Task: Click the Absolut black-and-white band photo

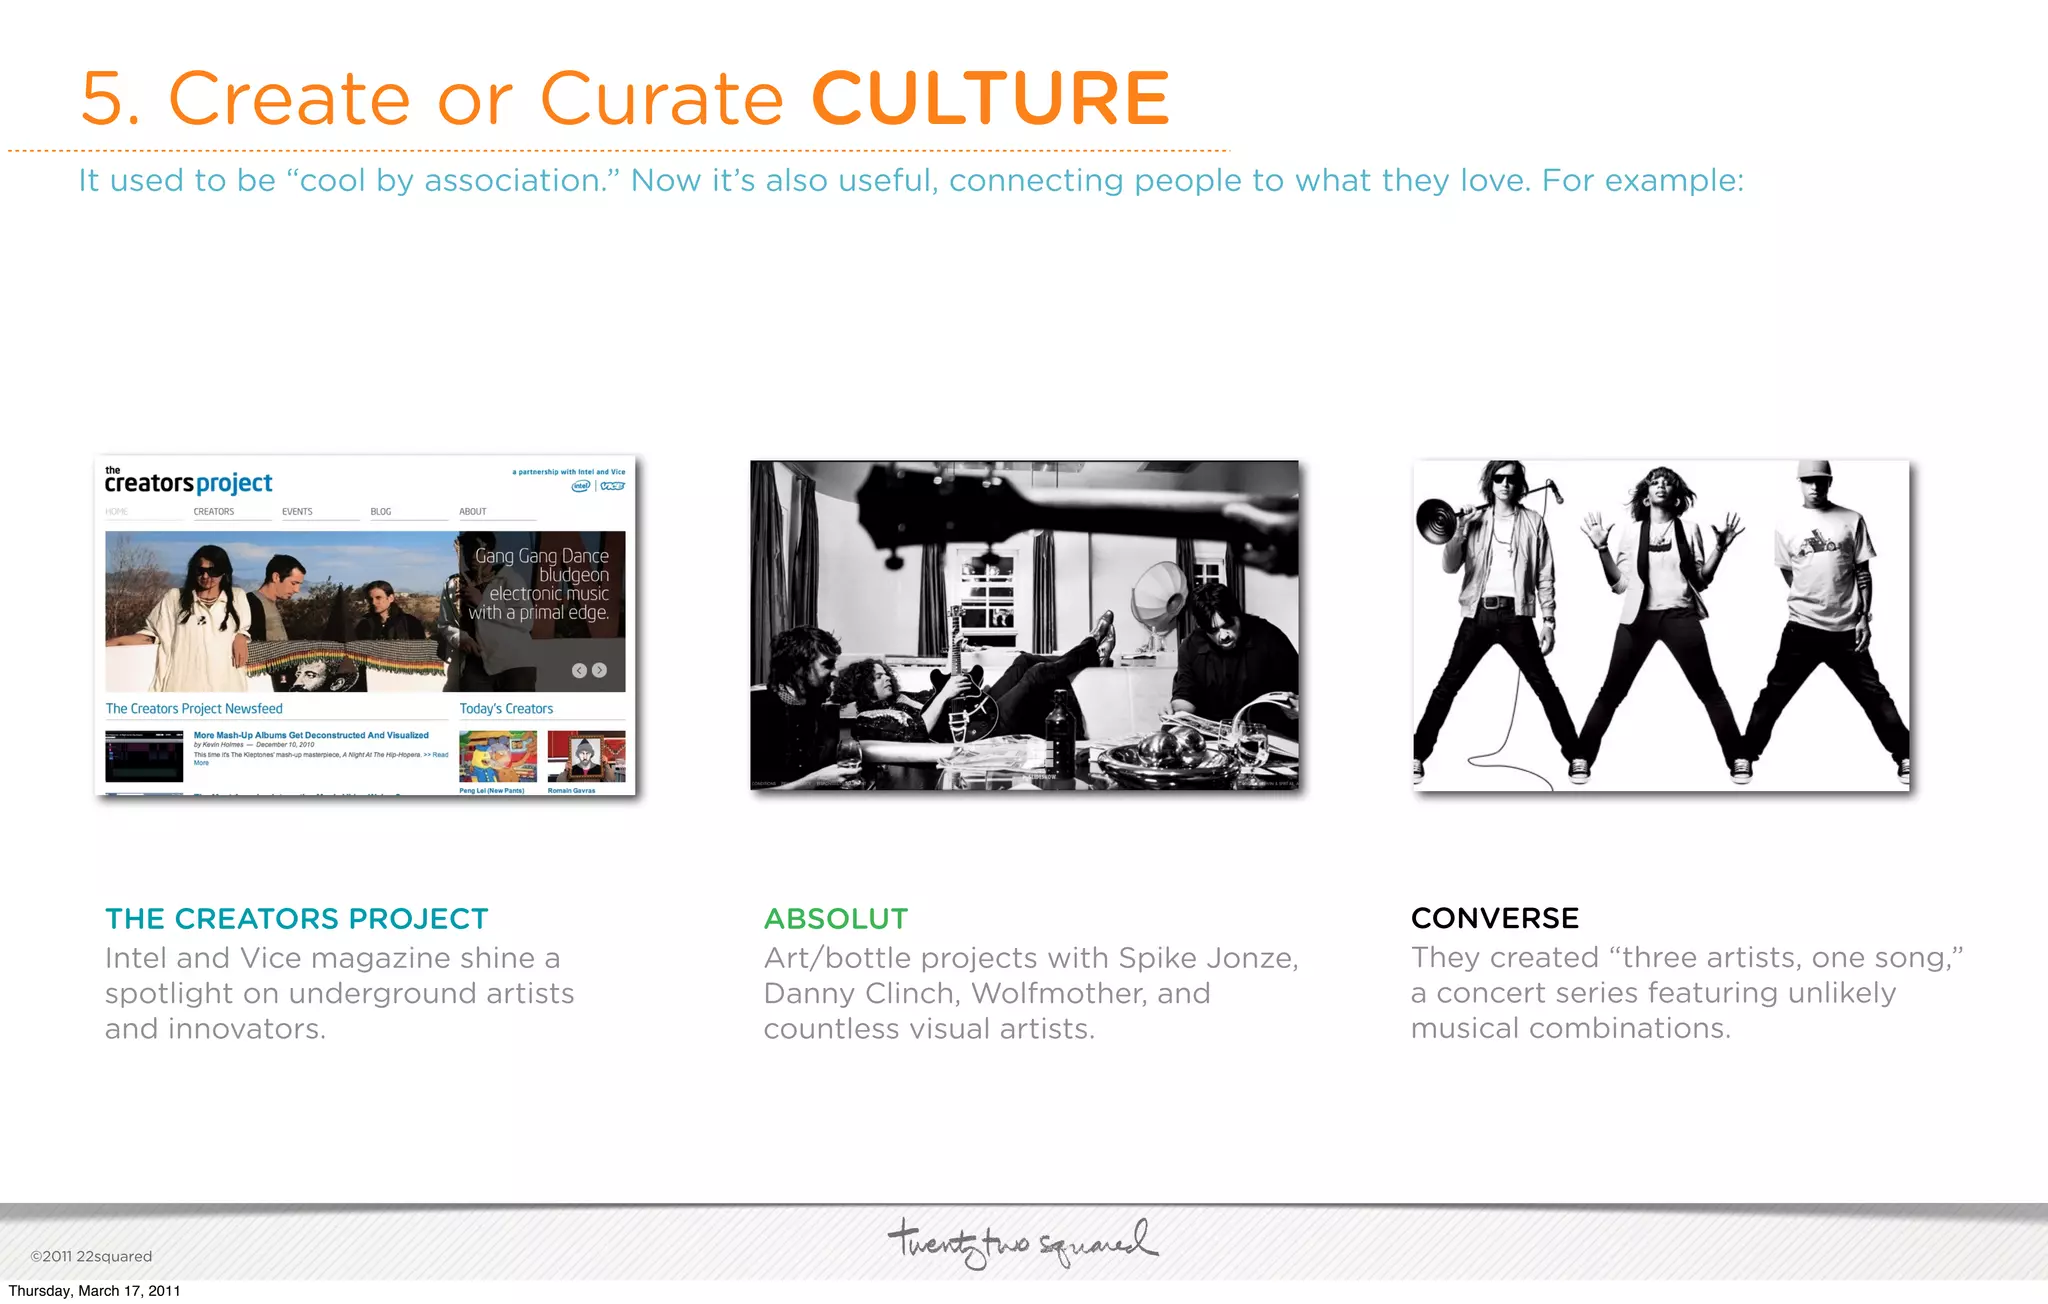Action: point(1024,625)
